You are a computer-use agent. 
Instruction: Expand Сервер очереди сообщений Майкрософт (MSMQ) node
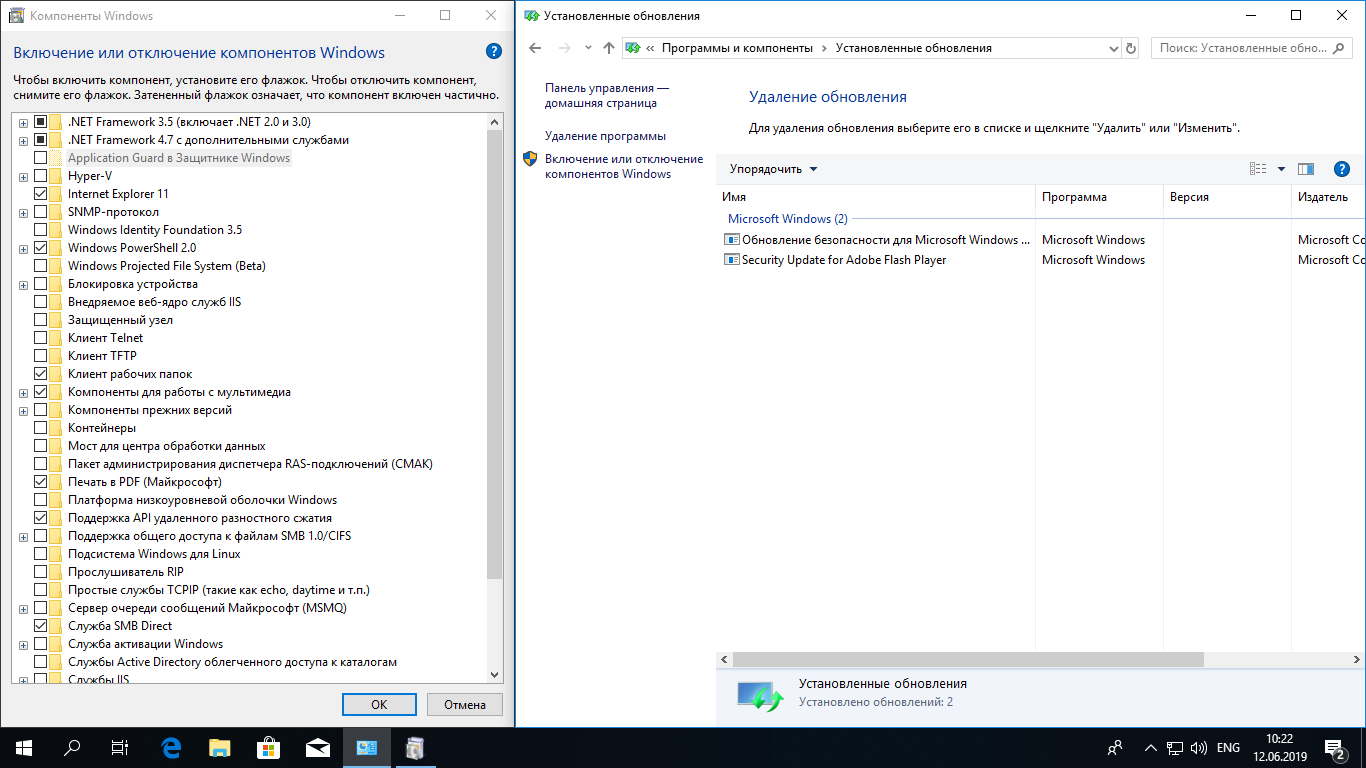coord(23,608)
